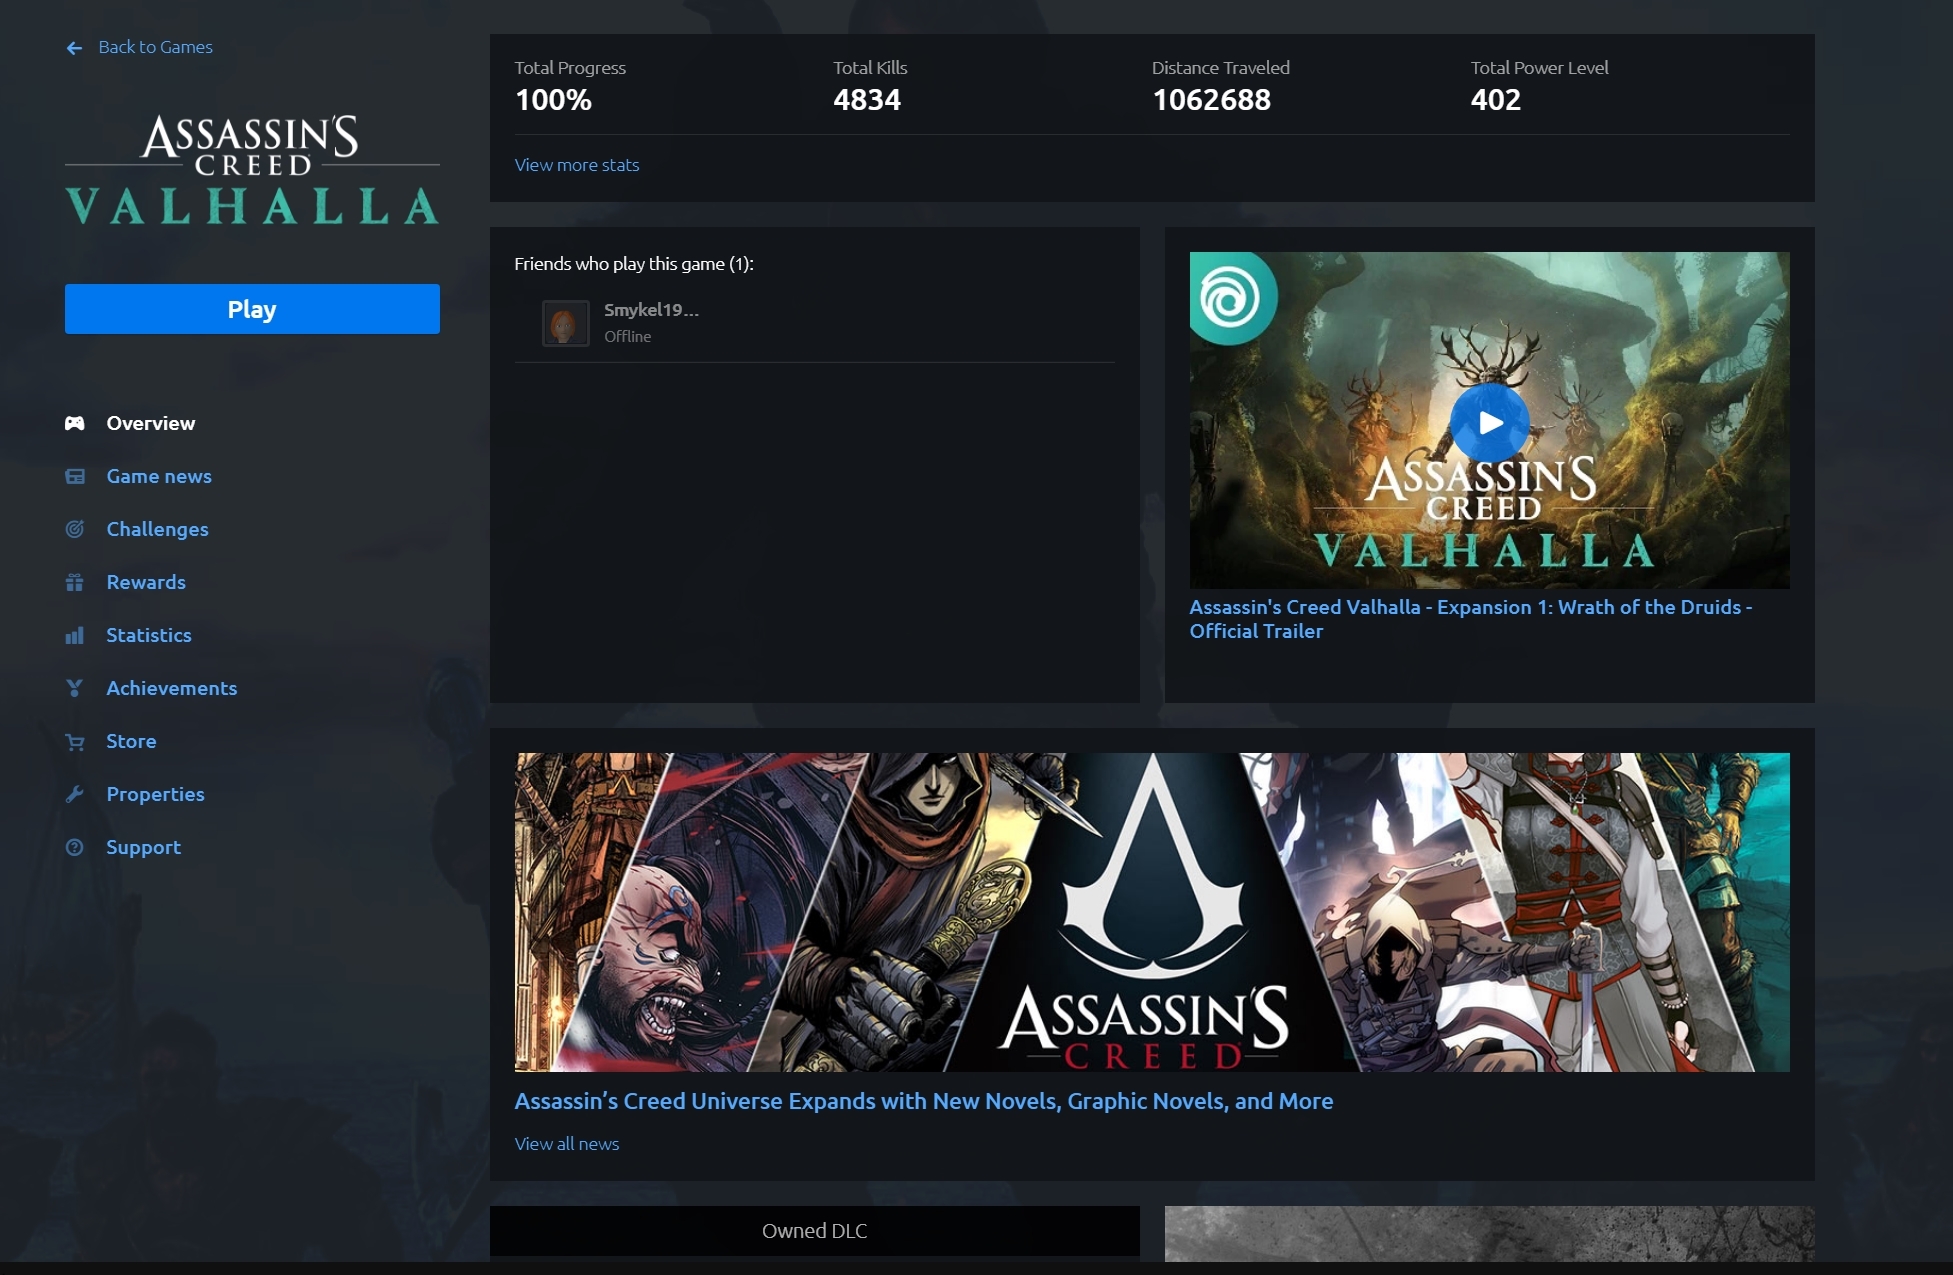
Task: Click the Overview gamepad icon
Action: point(75,423)
